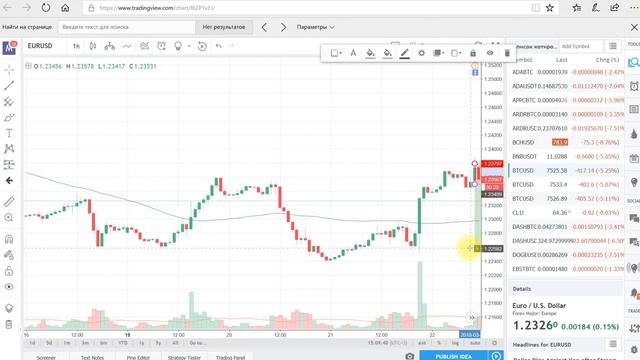Image resolution: width=640 pixels, height=360 pixels.
Task: Click the left arrow icon in sidebar
Action: point(9,180)
